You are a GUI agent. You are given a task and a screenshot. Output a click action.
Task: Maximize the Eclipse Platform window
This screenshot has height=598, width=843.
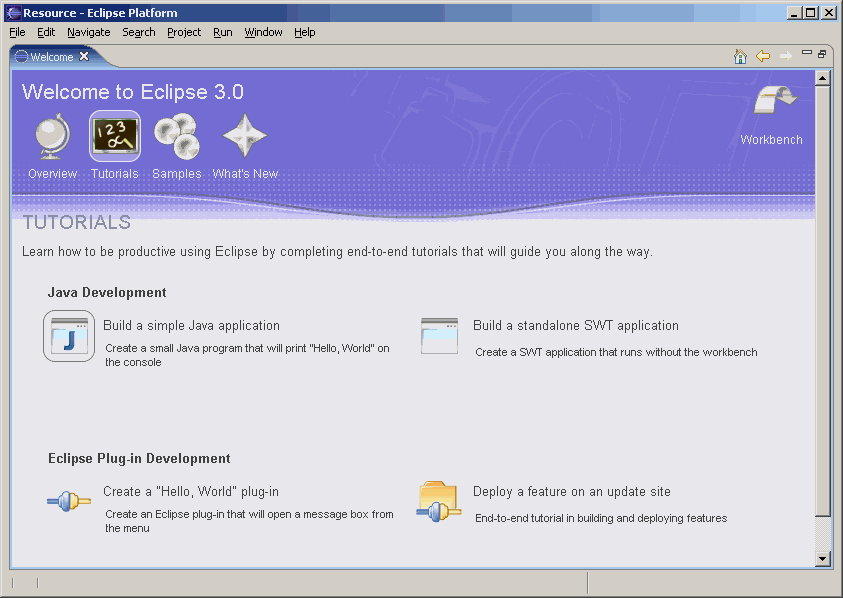tap(811, 13)
